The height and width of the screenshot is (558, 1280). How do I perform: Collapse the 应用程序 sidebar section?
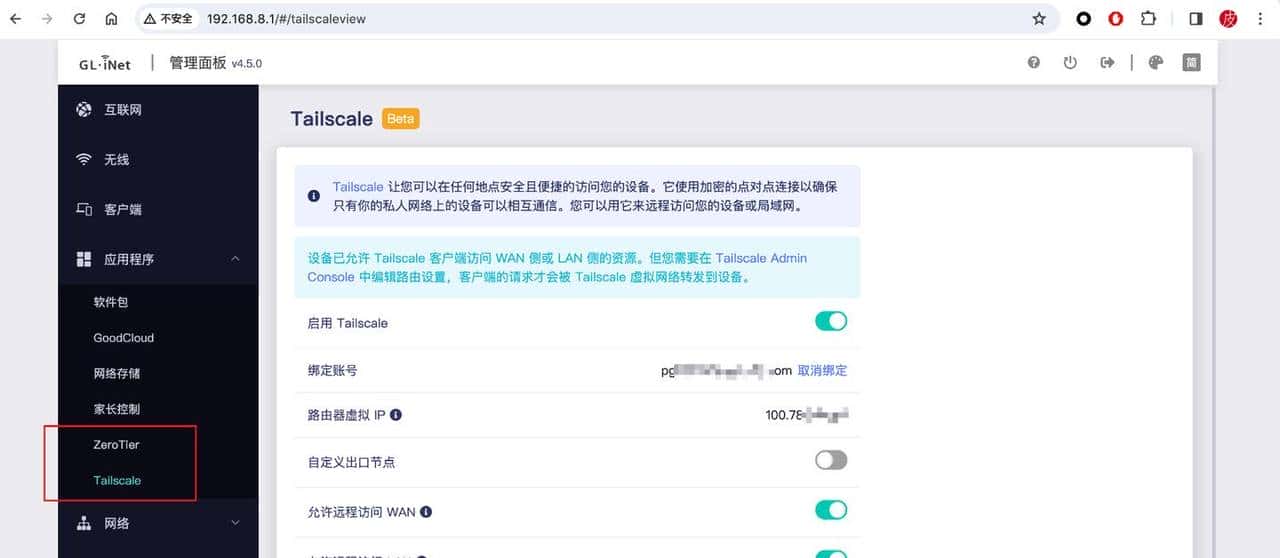(x=235, y=259)
